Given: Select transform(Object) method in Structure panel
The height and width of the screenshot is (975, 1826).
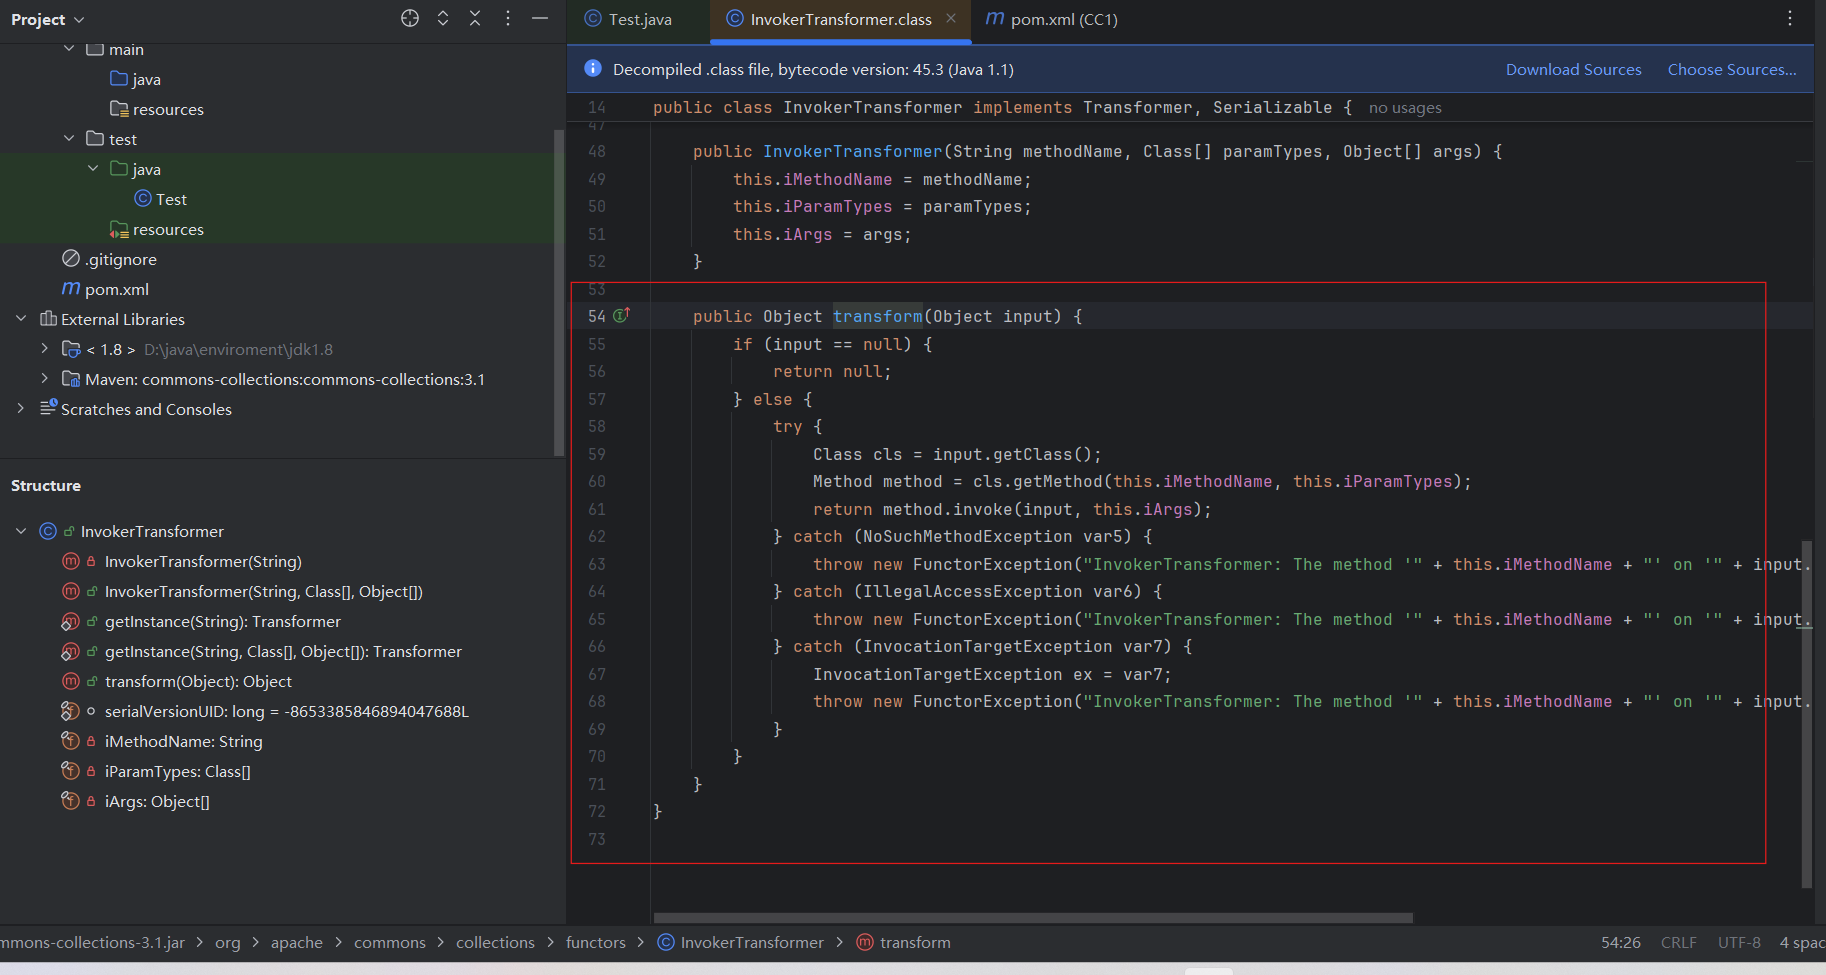Looking at the screenshot, I should (198, 681).
